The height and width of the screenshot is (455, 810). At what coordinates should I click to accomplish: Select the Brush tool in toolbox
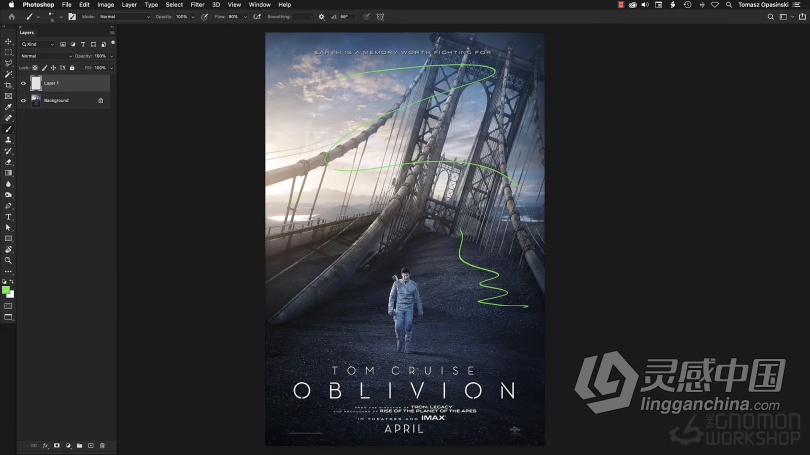click(8, 129)
